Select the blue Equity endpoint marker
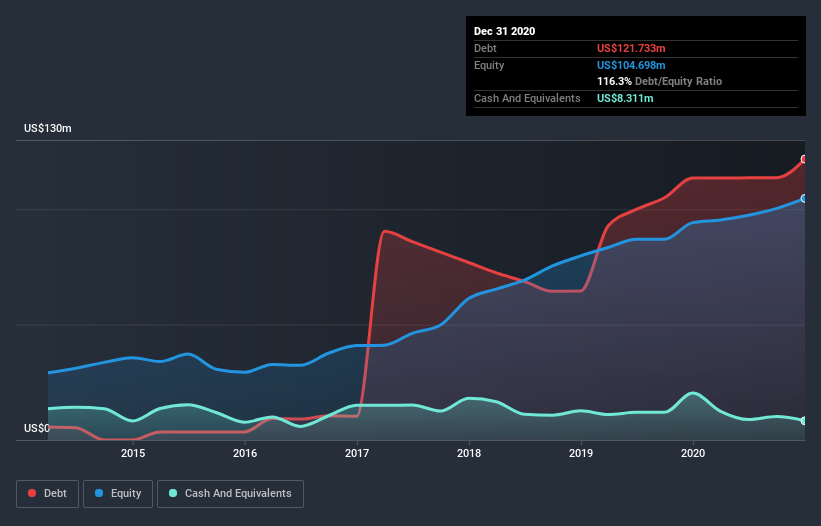This screenshot has width=821, height=526. 804,198
